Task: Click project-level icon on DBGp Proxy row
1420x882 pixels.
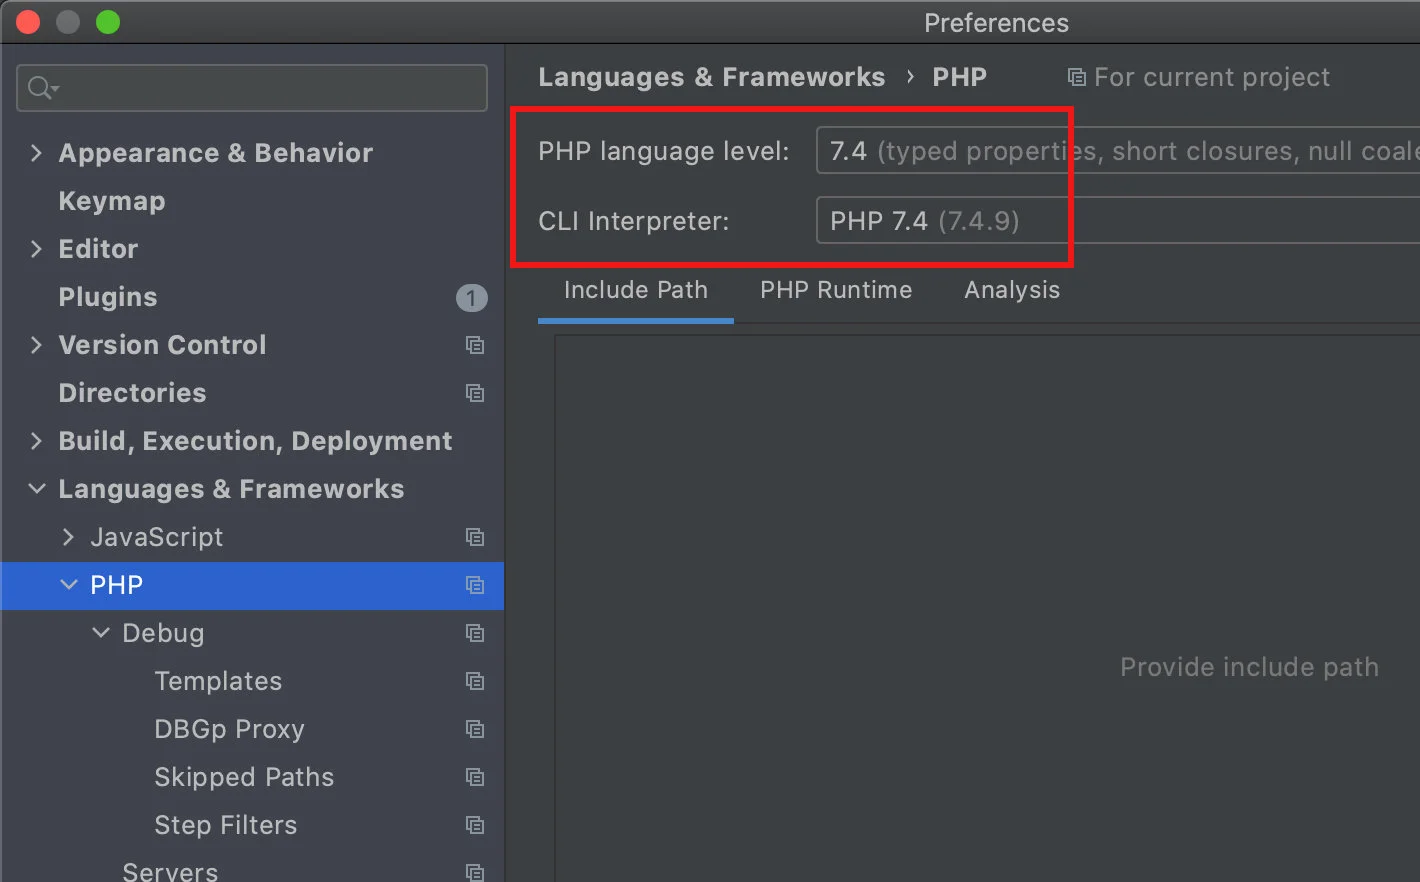Action: pyautogui.click(x=475, y=729)
